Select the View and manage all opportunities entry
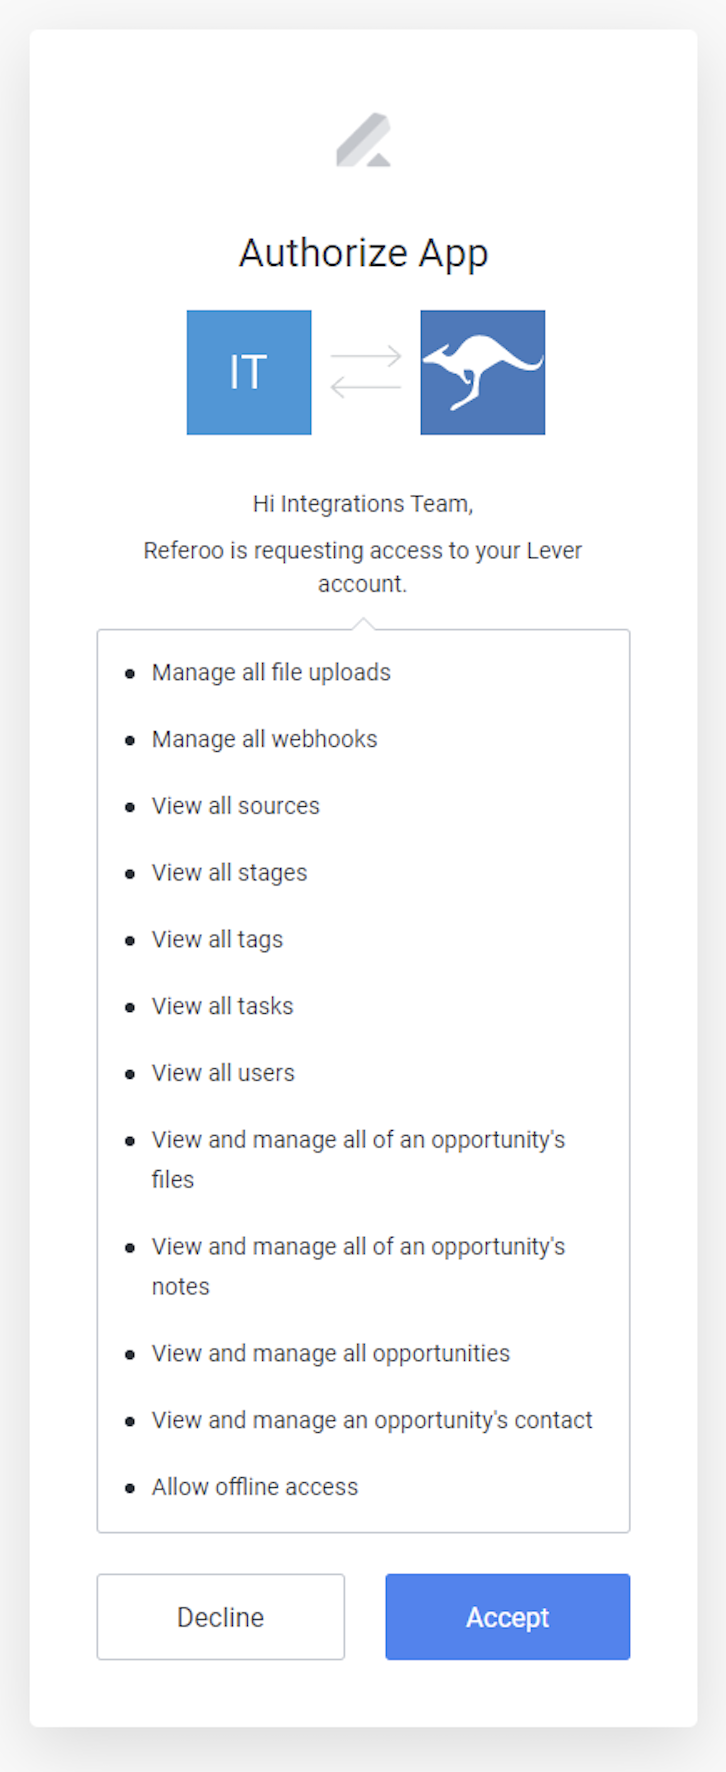Screen dimensions: 726x1772 pos(330,1353)
